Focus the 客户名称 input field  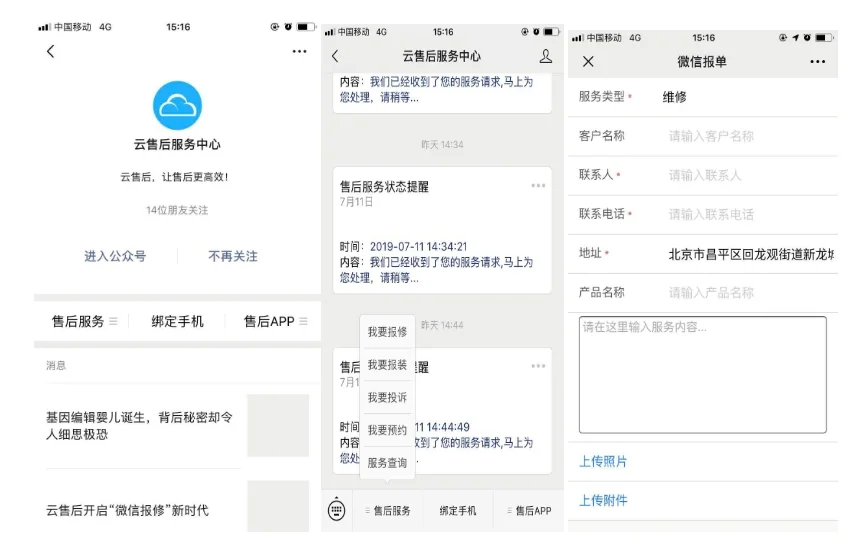(x=752, y=136)
